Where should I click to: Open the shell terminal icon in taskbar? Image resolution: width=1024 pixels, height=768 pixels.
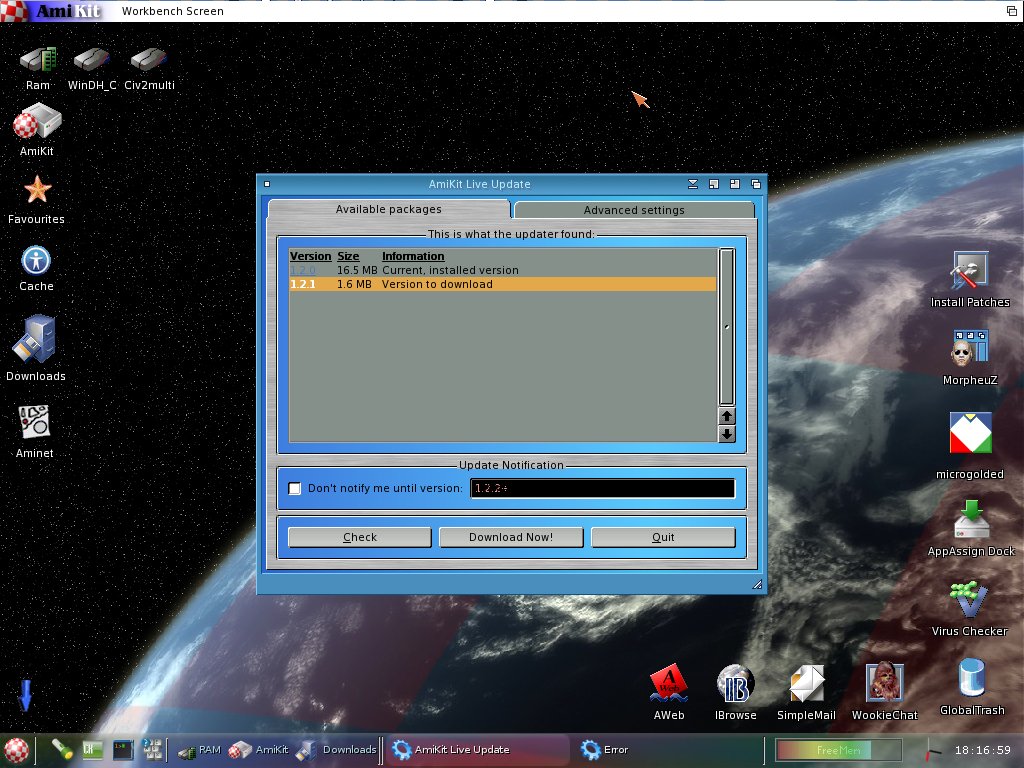[123, 749]
